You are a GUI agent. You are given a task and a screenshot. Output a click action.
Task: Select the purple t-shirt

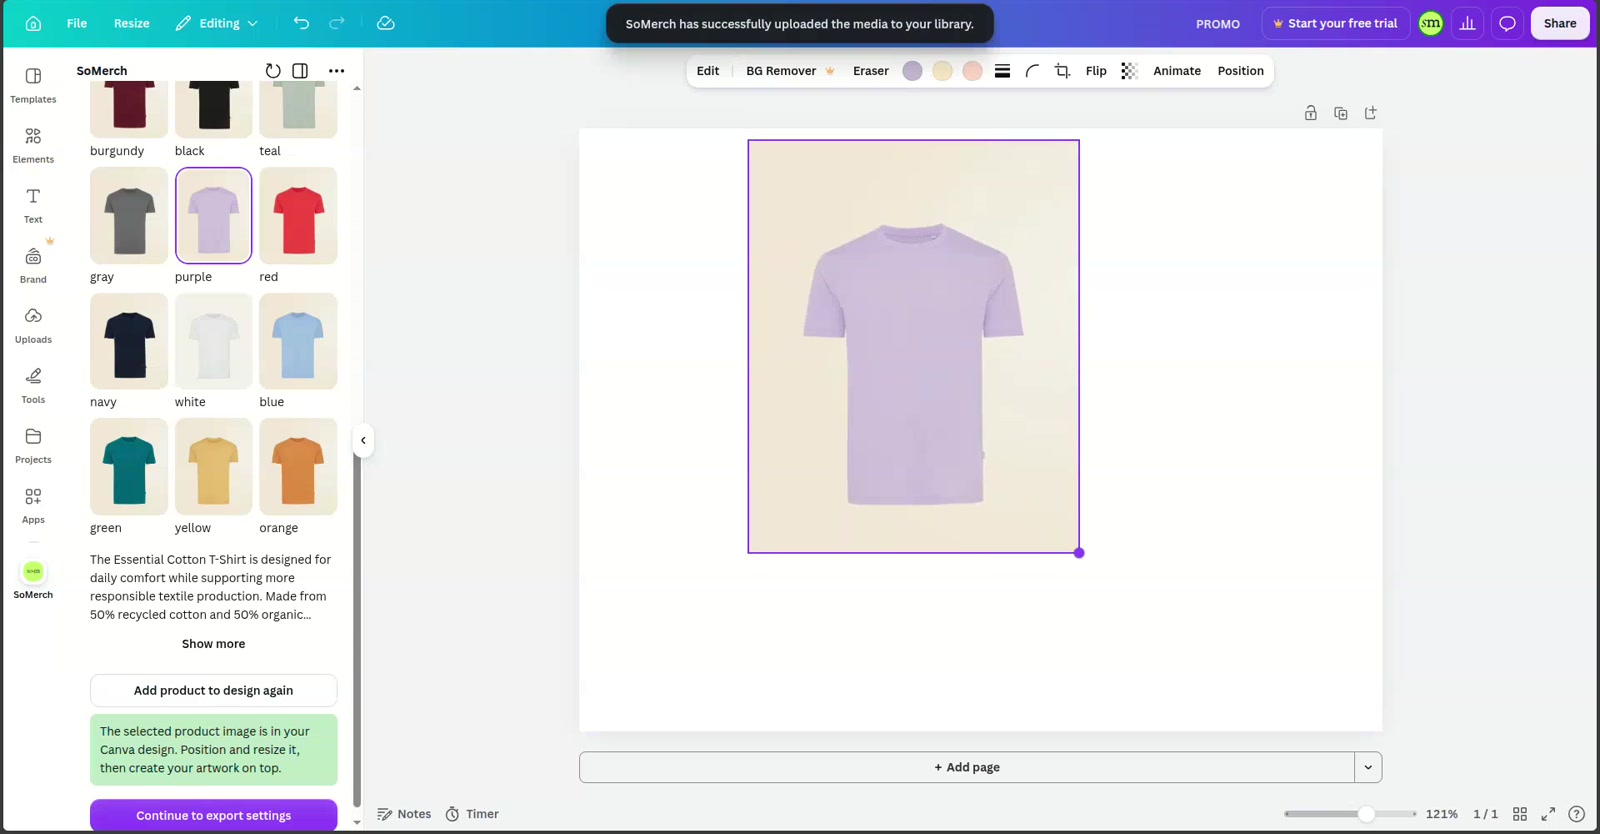(x=214, y=216)
